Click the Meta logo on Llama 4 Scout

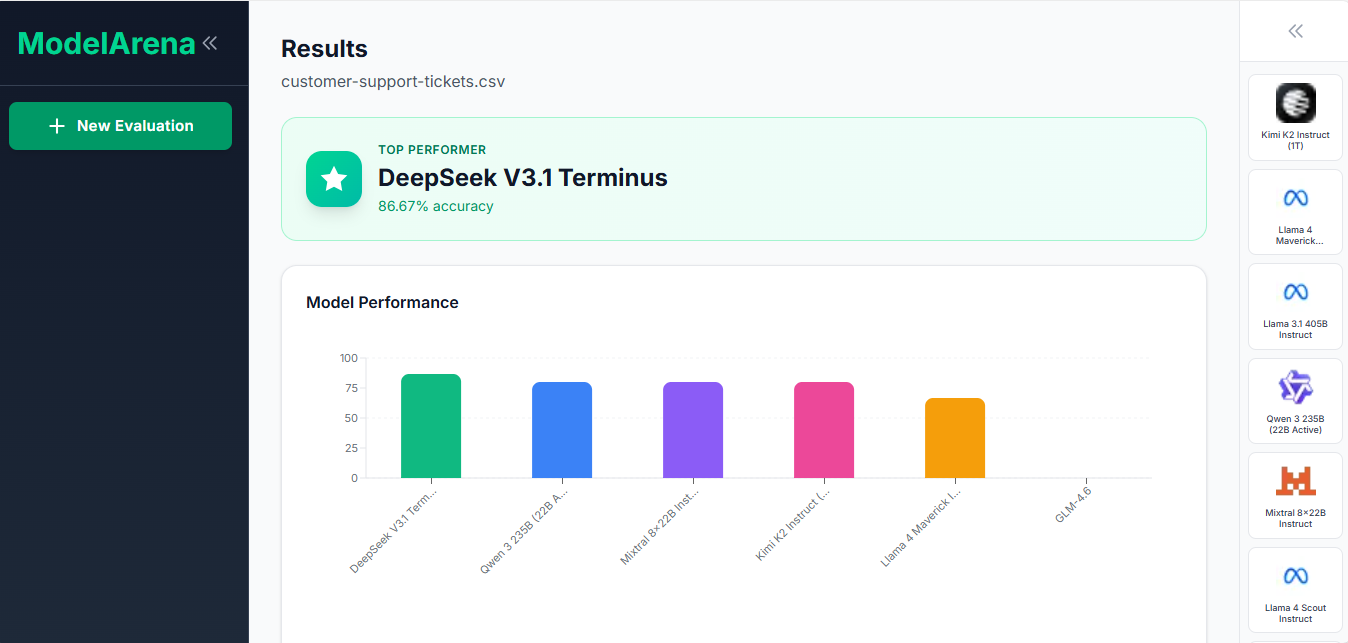(x=1295, y=576)
